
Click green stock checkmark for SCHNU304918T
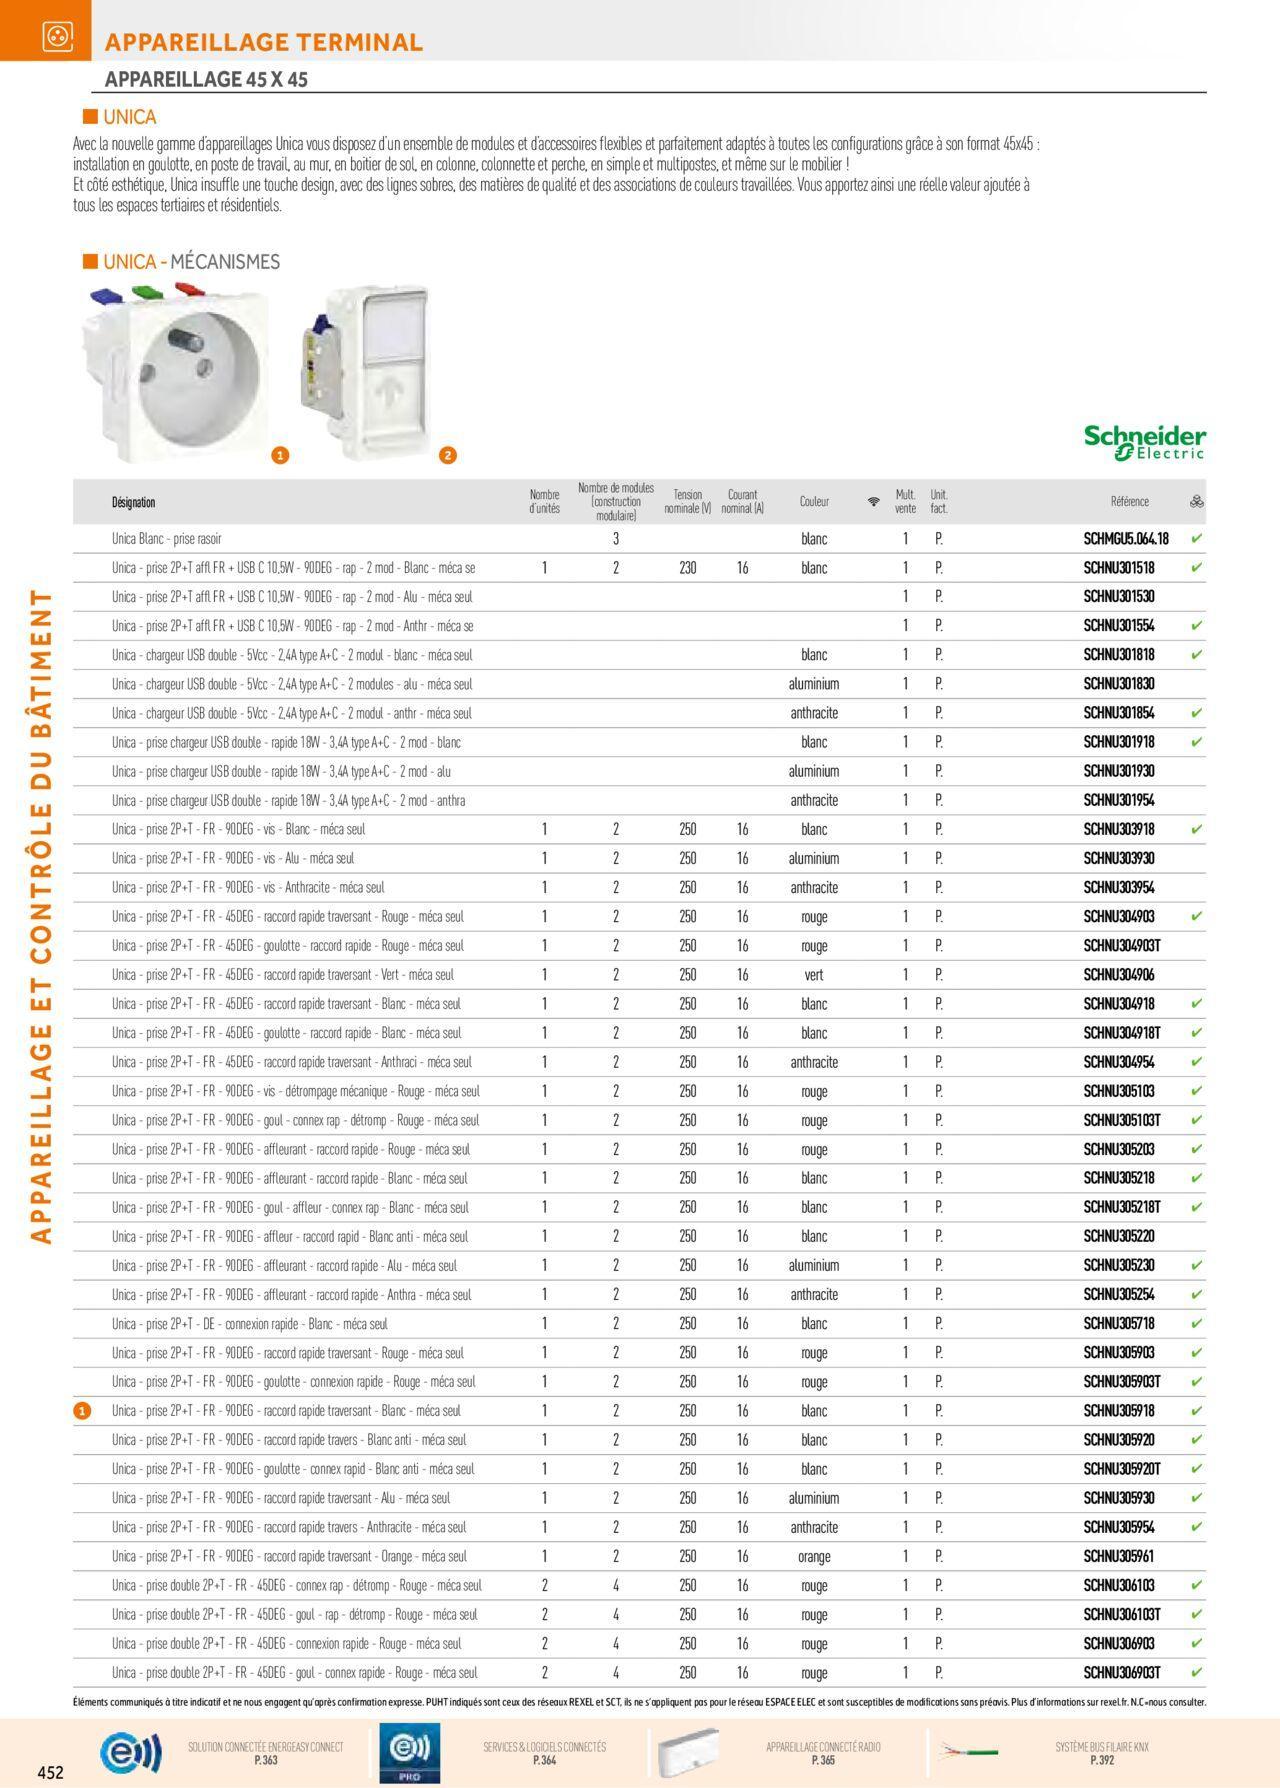[x=1197, y=1033]
